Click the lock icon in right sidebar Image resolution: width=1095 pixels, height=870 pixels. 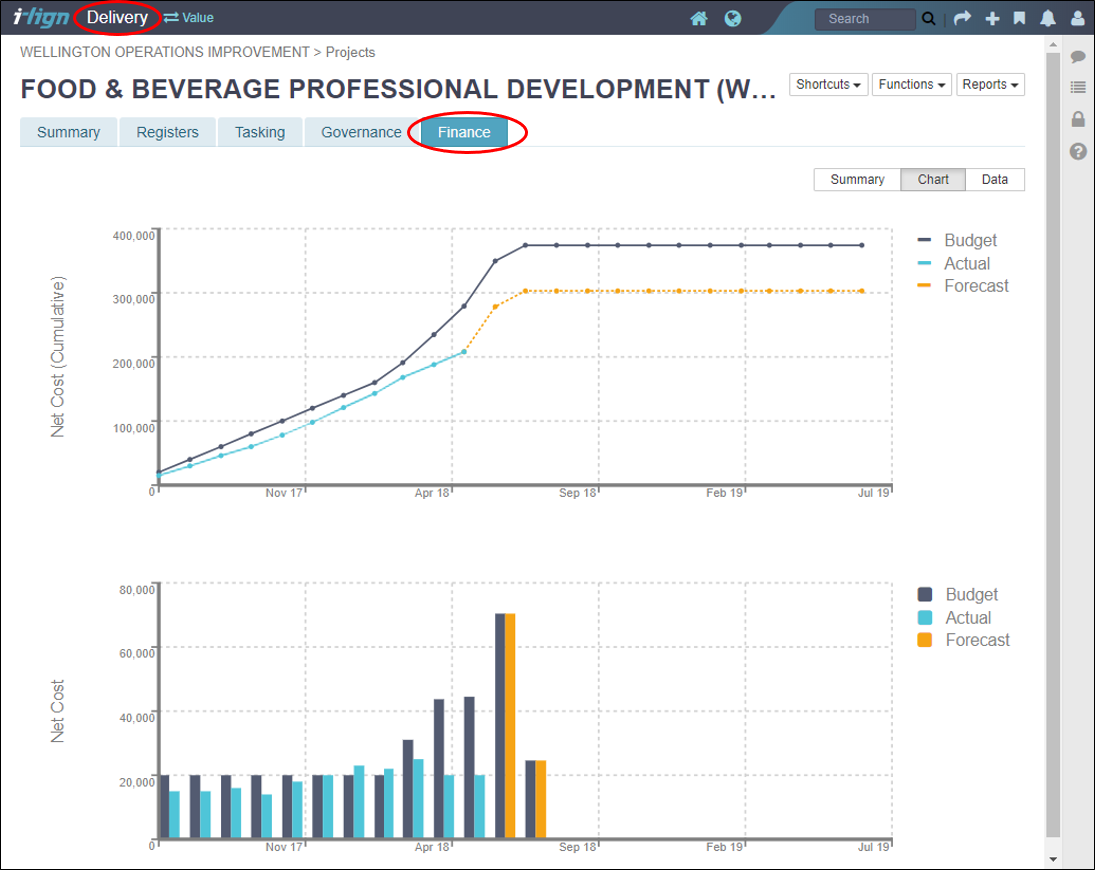tap(1078, 119)
